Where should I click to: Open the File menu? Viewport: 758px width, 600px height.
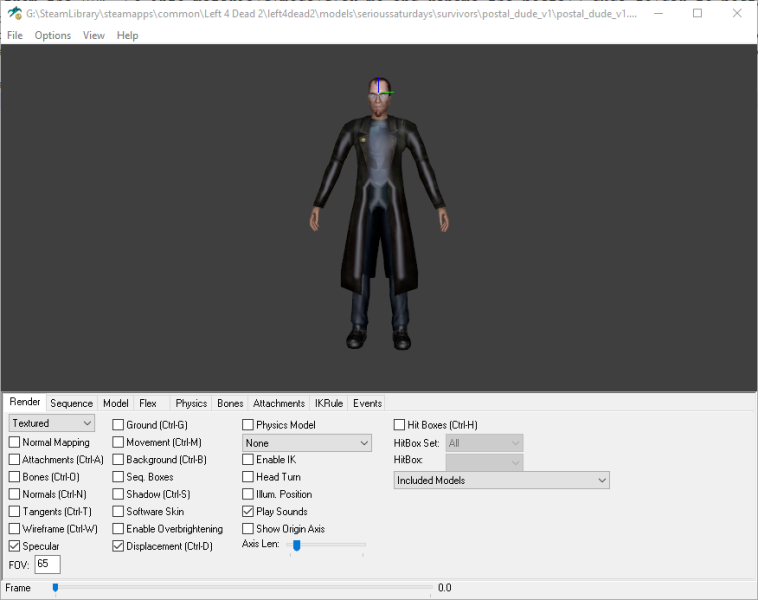pyautogui.click(x=15, y=35)
